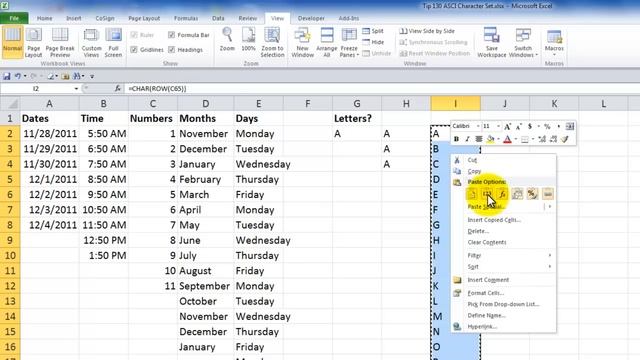The height and width of the screenshot is (360, 640).
Task: Select the whole sheet with corner button
Action: 10,104
